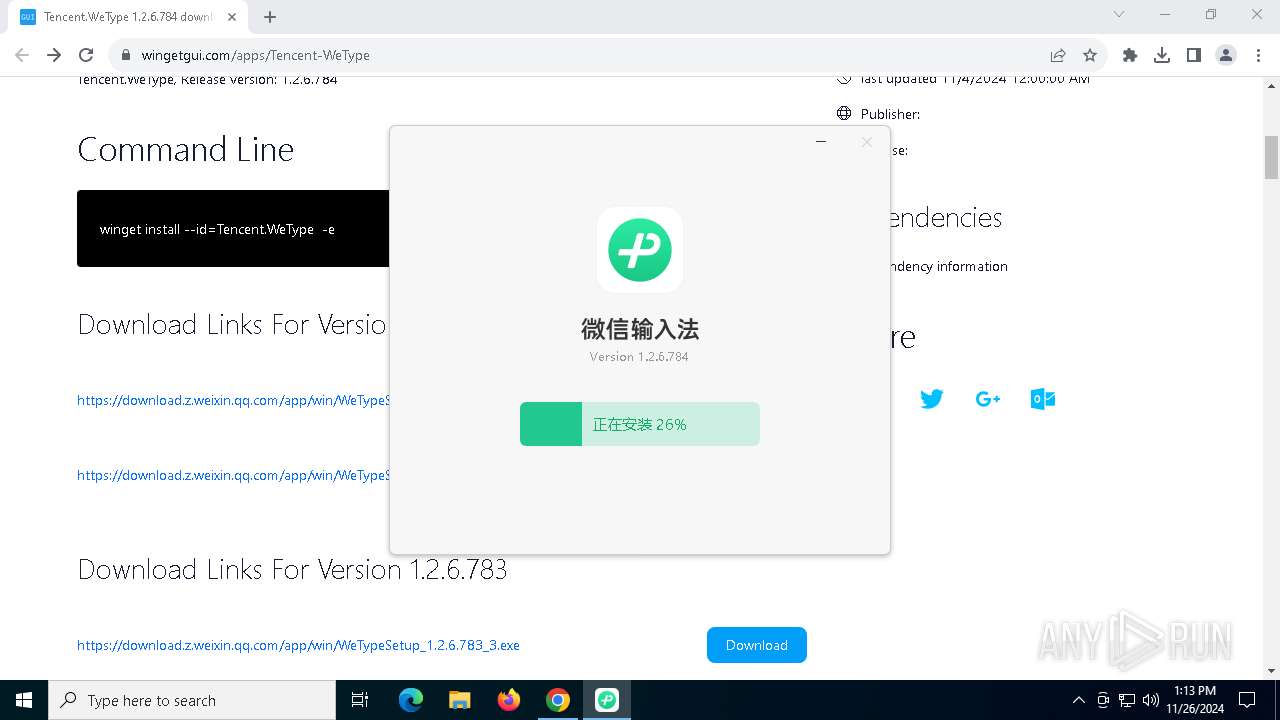Click the installing 26% progress bar
Image resolution: width=1280 pixels, height=720 pixels.
pyautogui.click(x=640, y=424)
